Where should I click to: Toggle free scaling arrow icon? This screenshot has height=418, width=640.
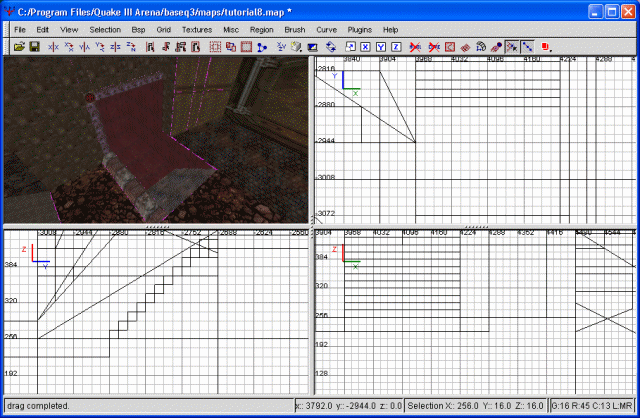350,47
